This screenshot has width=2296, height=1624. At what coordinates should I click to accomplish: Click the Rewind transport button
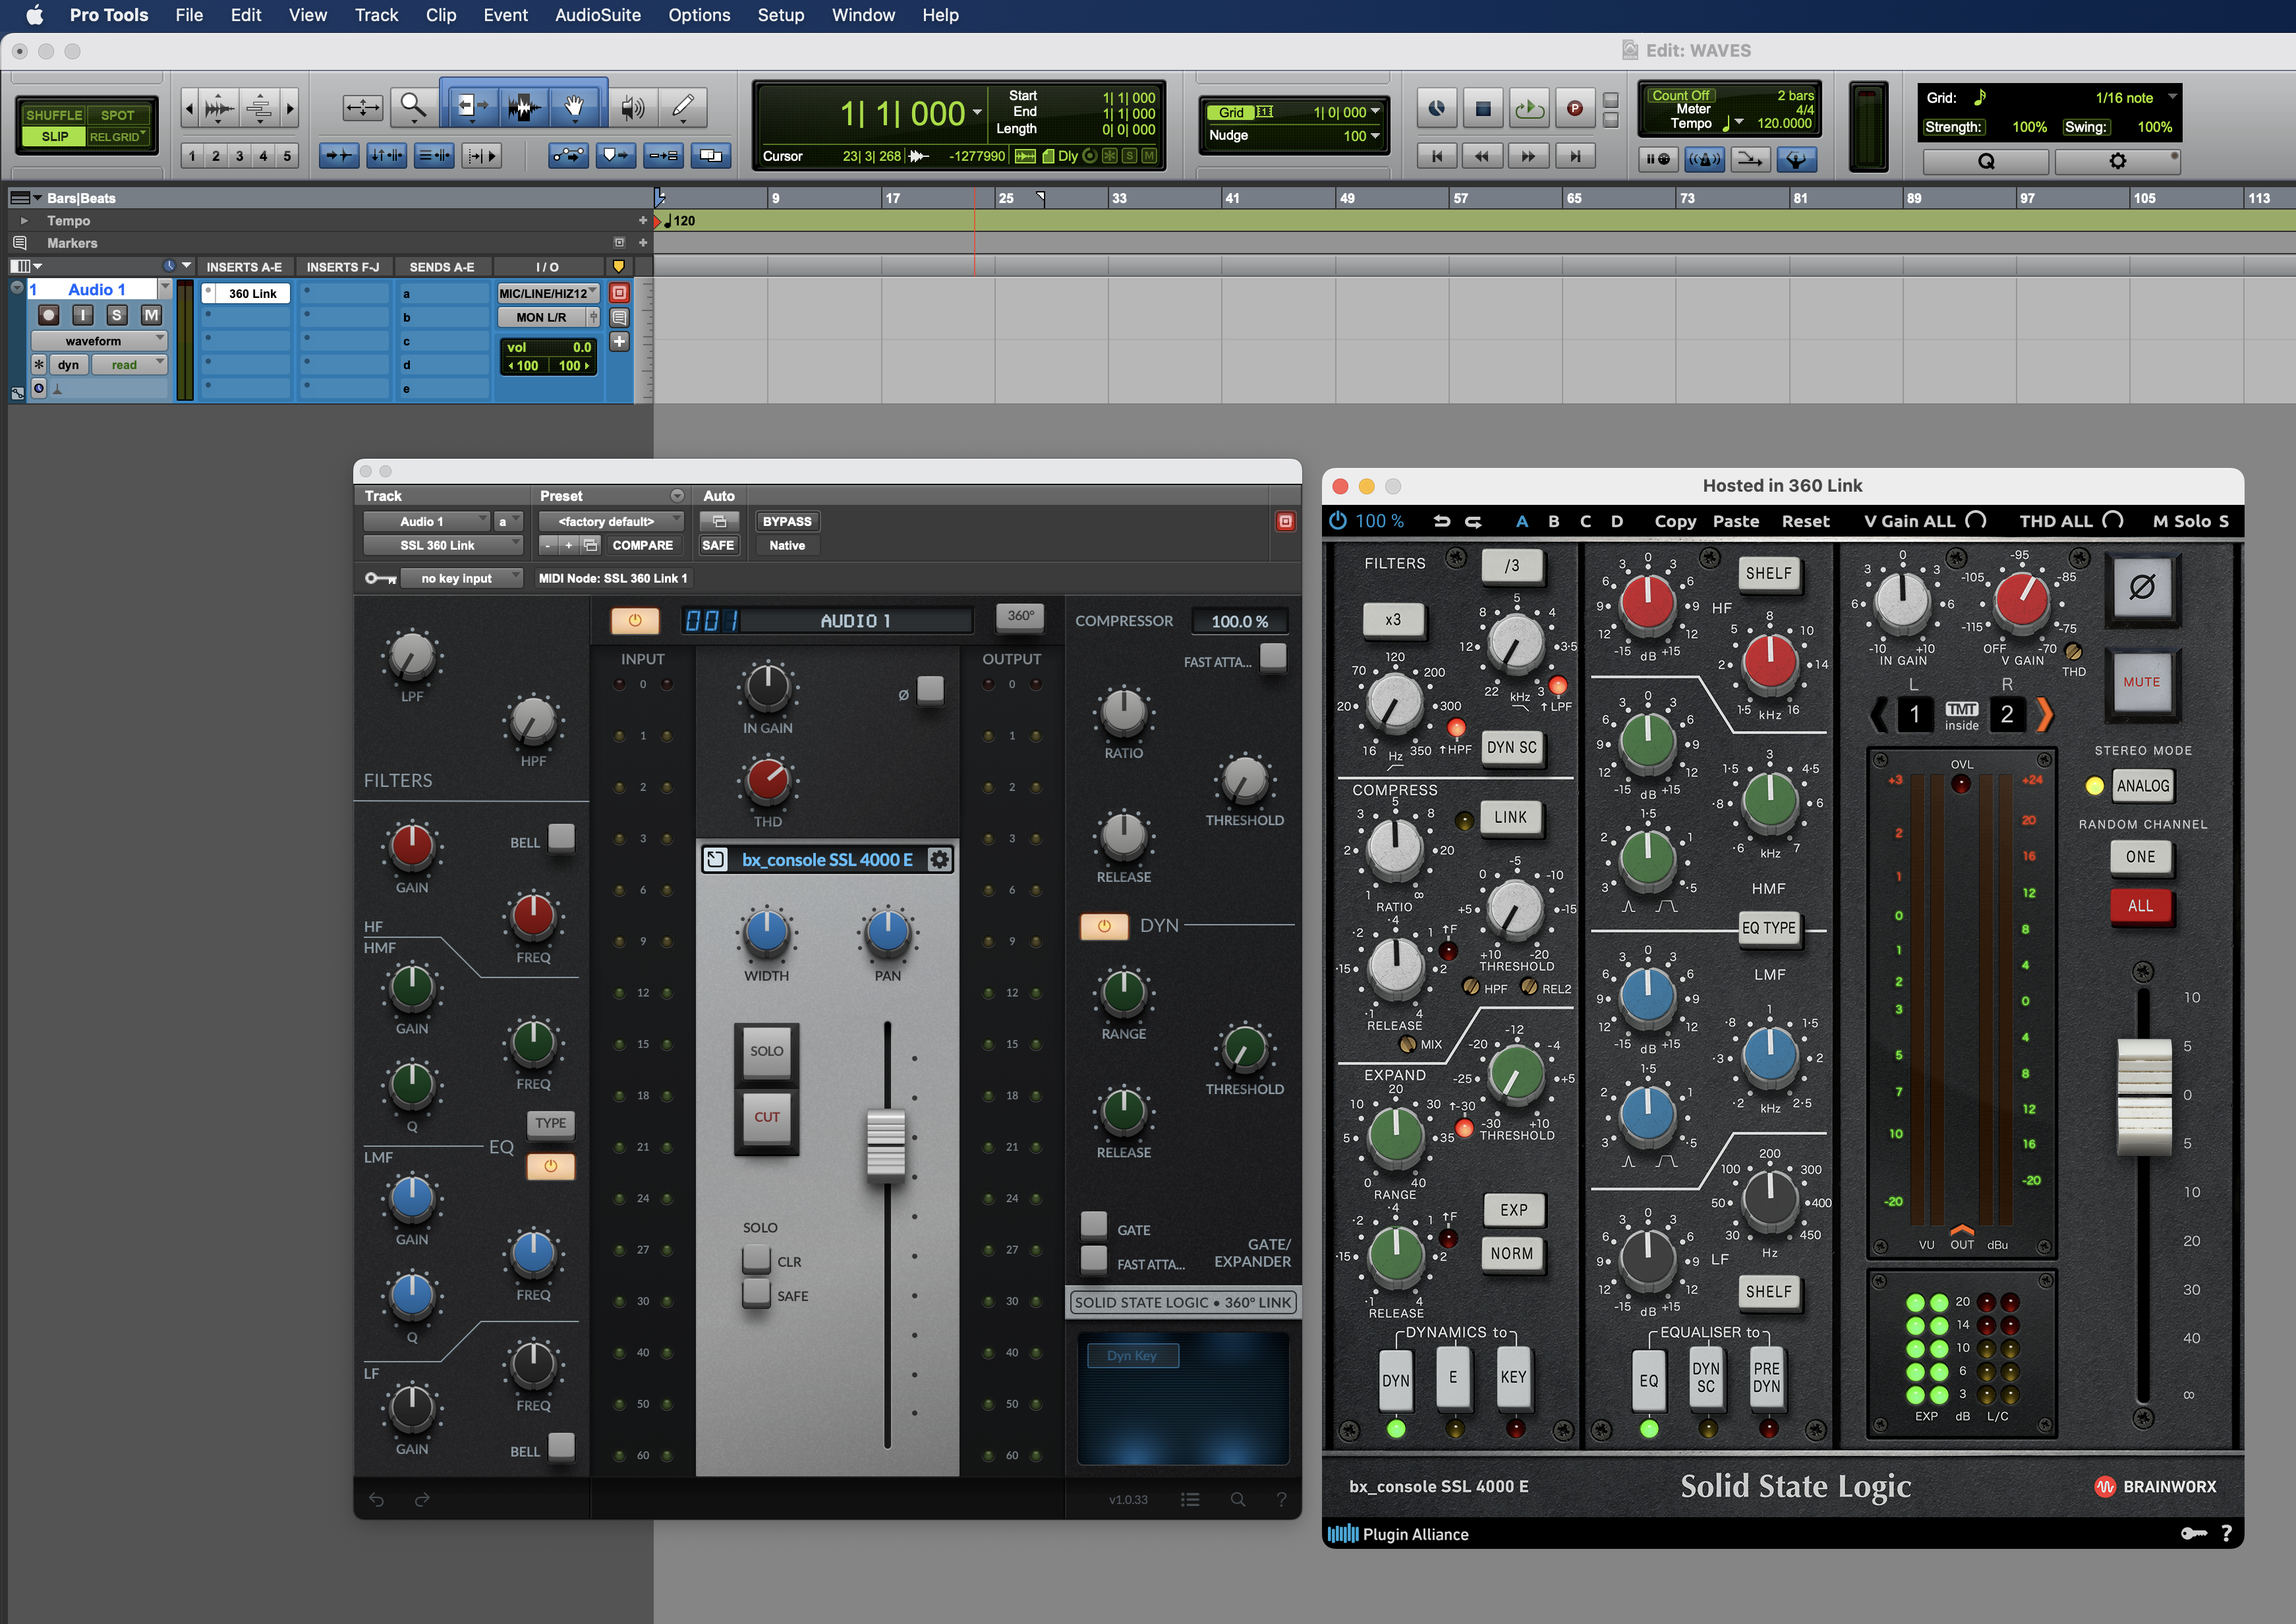click(1482, 156)
